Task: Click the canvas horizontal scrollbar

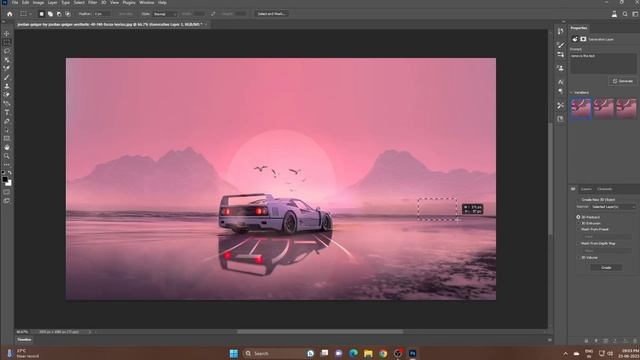Action: (320, 332)
